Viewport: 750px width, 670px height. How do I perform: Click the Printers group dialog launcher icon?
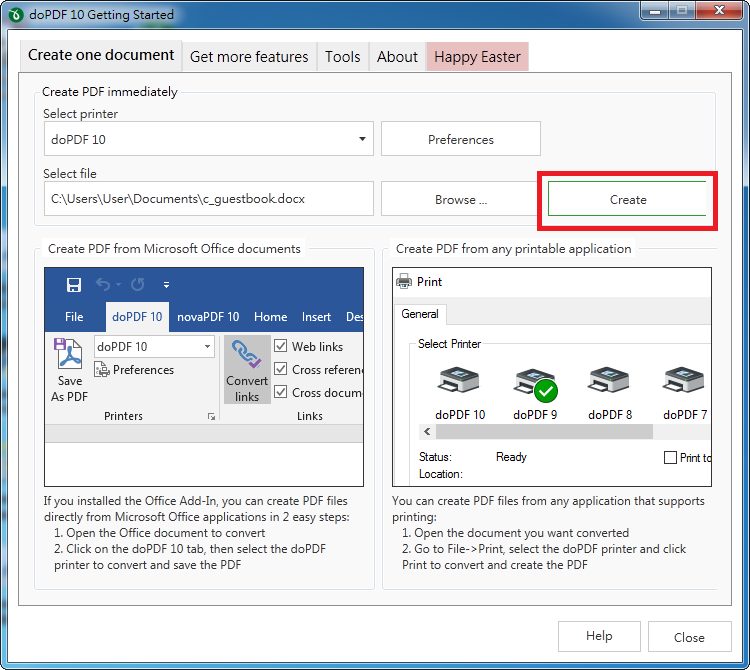(211, 417)
